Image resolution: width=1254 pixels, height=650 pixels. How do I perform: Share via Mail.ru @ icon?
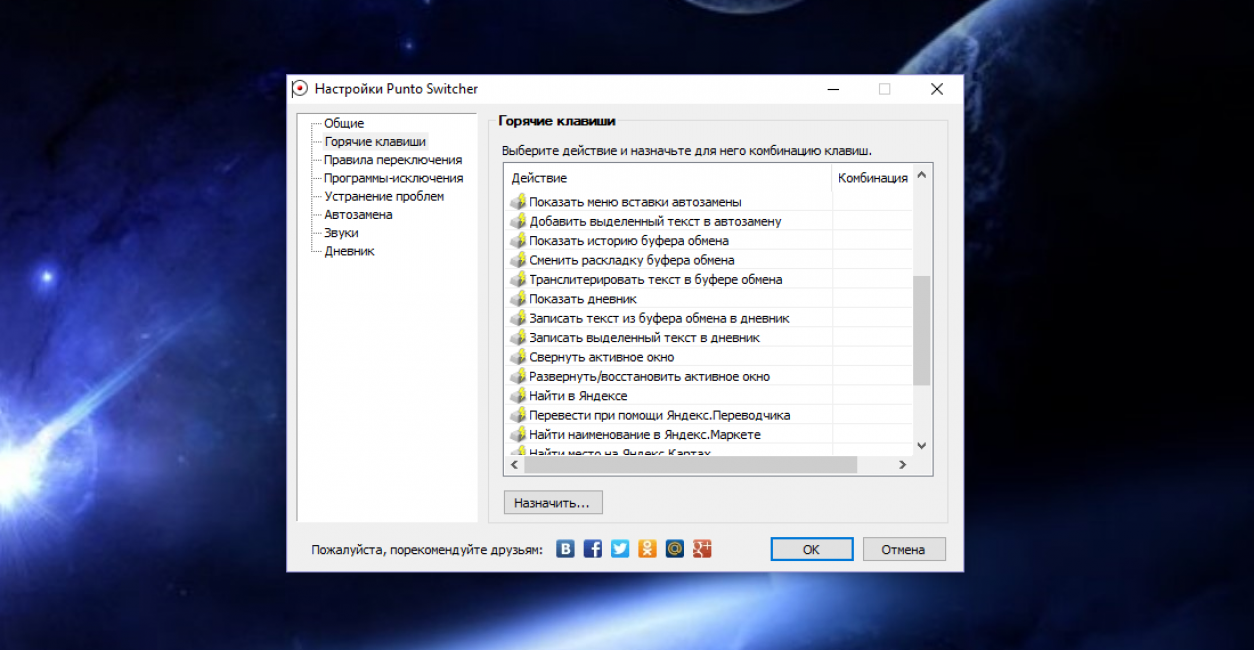coord(675,549)
